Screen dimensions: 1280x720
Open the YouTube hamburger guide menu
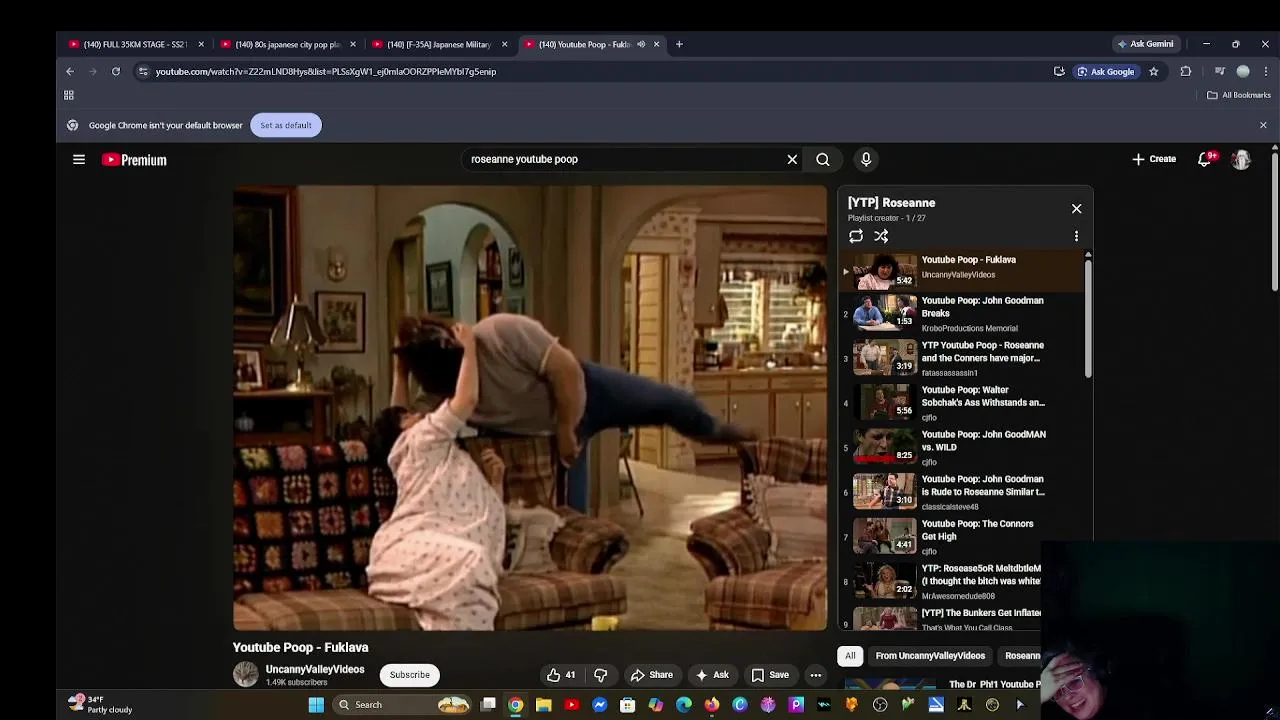coord(79,159)
